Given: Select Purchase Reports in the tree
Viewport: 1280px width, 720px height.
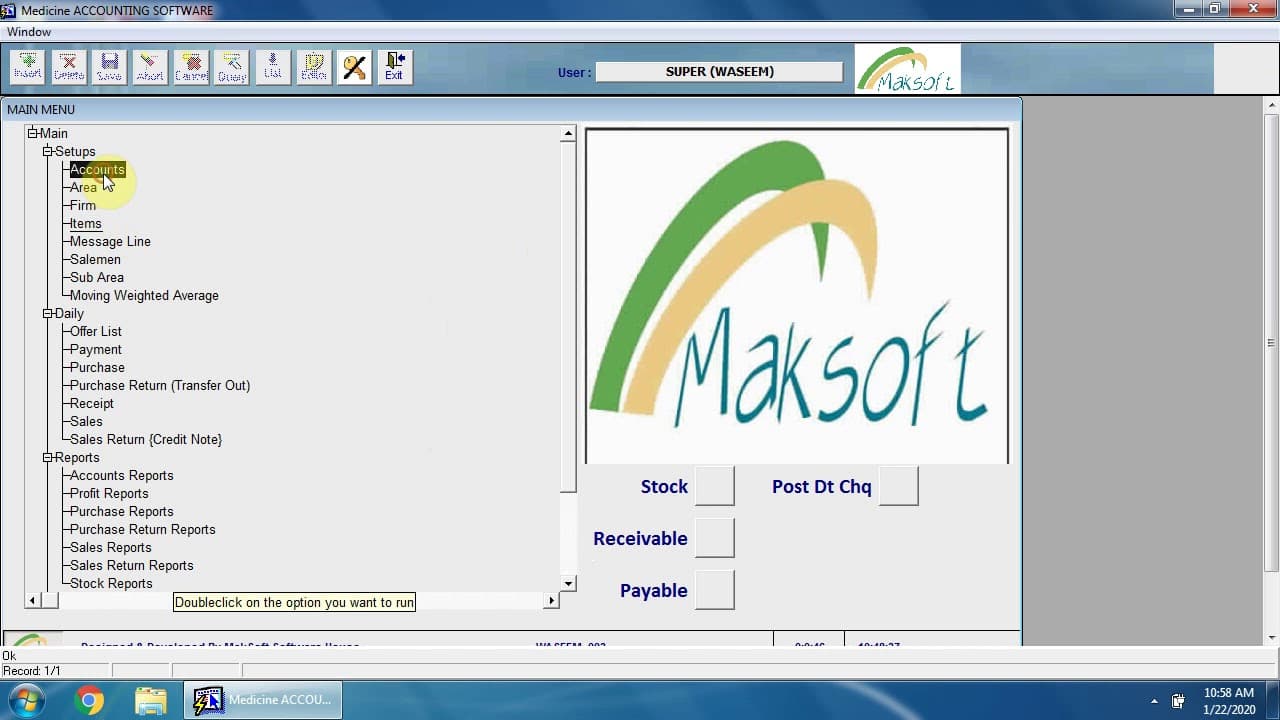Looking at the screenshot, I should coord(122,511).
